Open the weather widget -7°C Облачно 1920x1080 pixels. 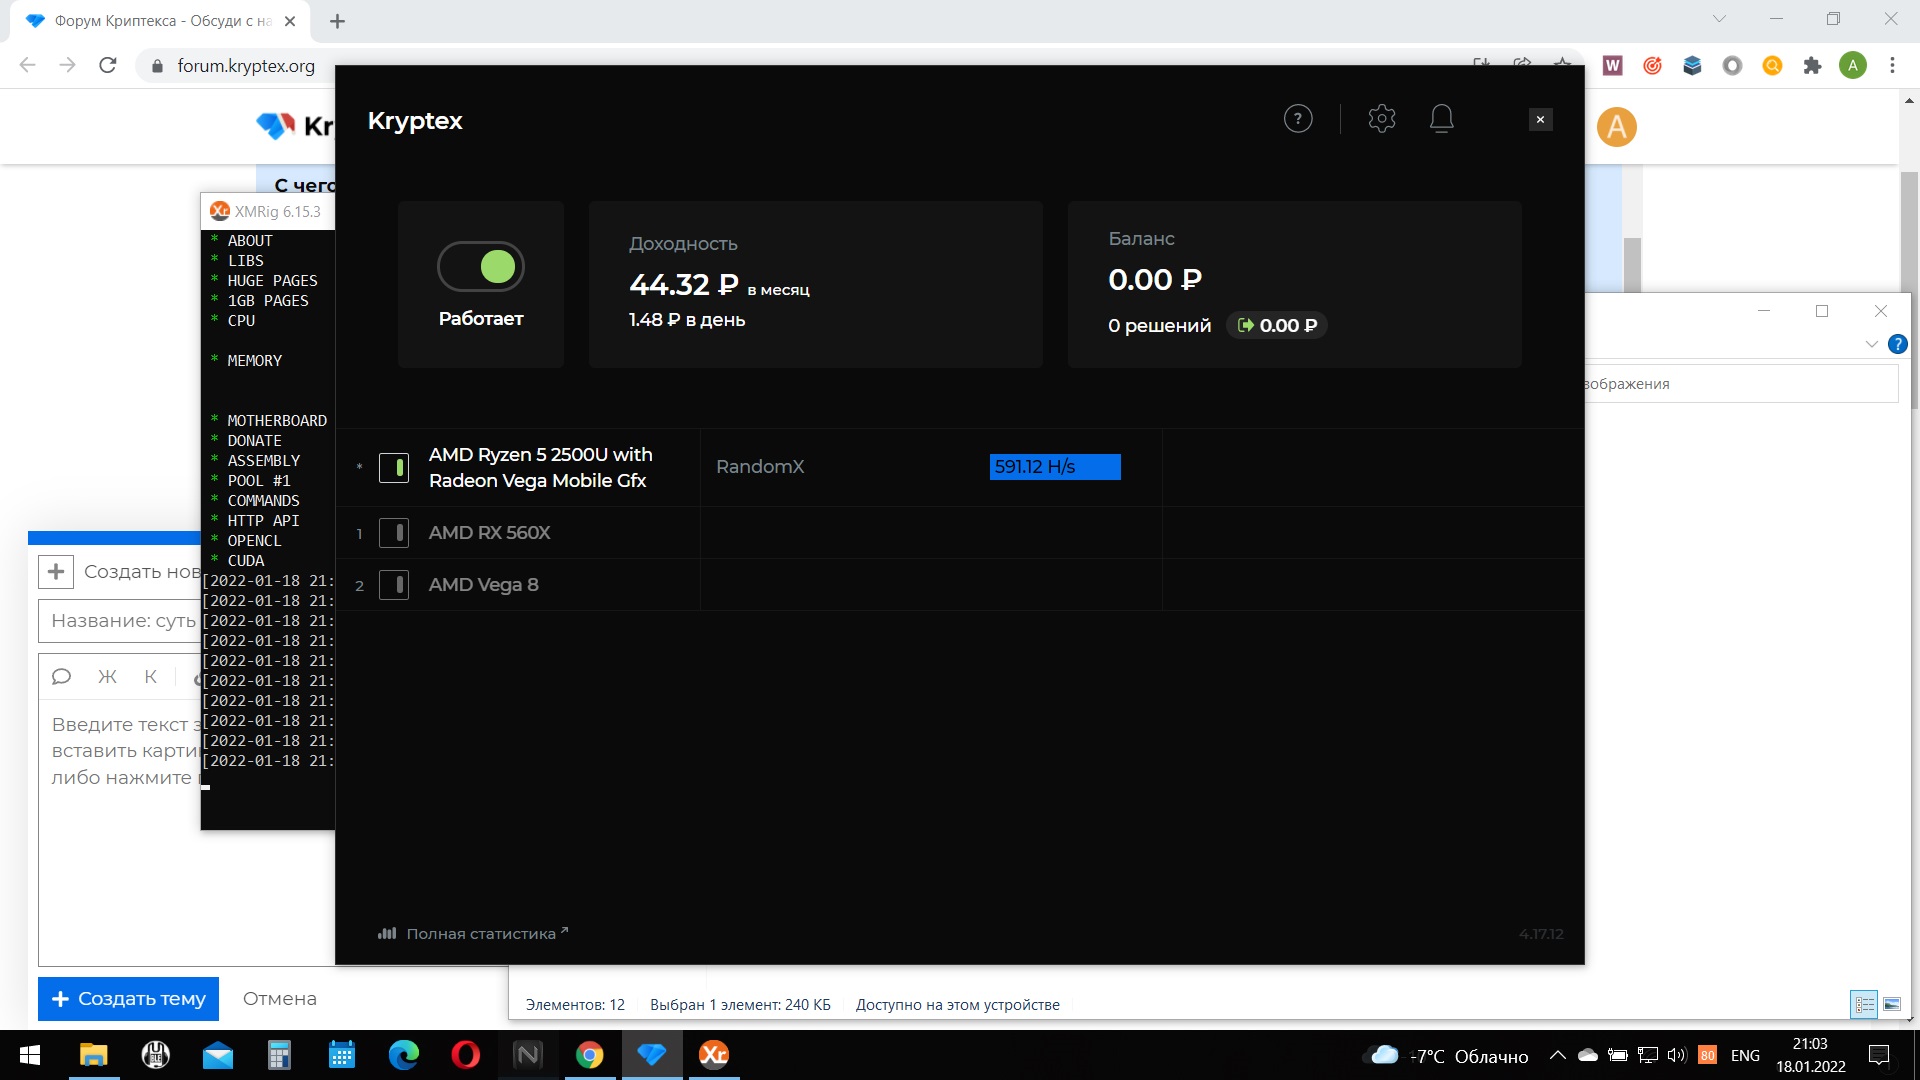(x=1447, y=1056)
